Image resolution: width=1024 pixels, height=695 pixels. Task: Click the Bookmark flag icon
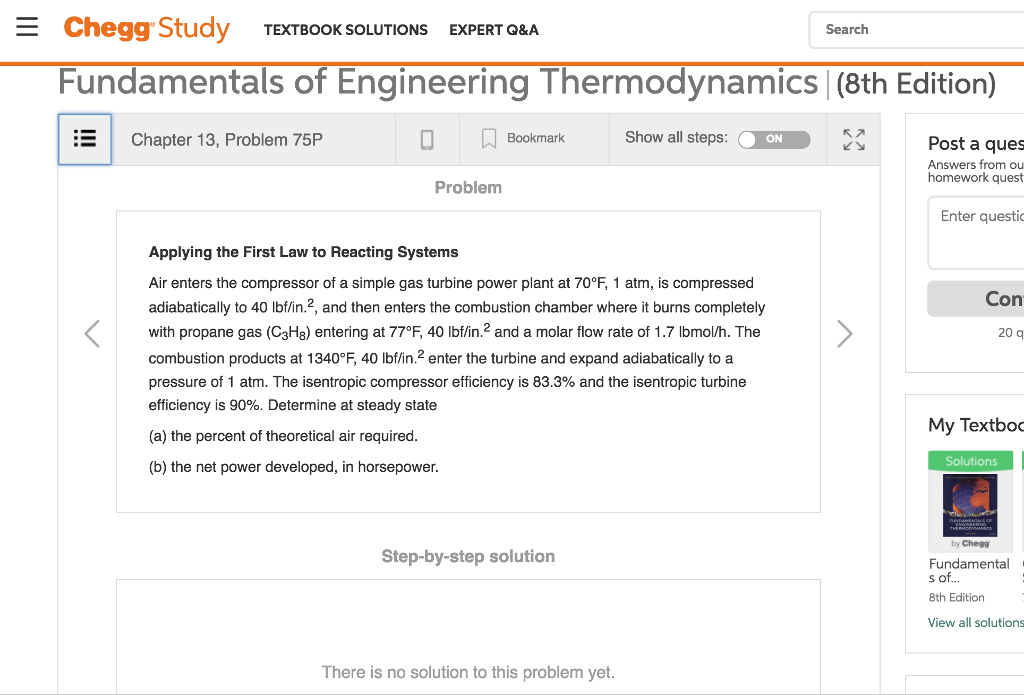tap(488, 138)
